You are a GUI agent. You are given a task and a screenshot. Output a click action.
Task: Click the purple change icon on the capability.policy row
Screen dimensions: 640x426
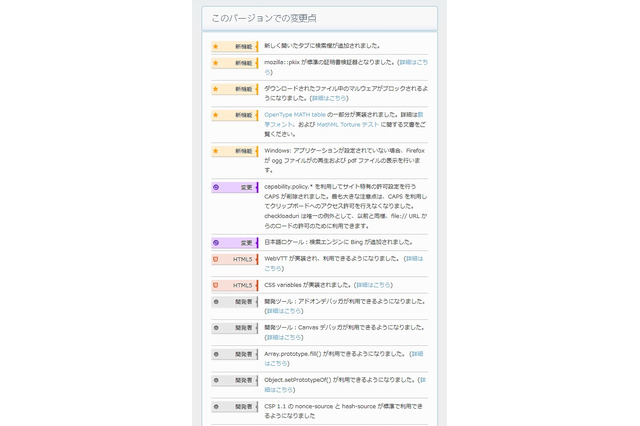(216, 187)
